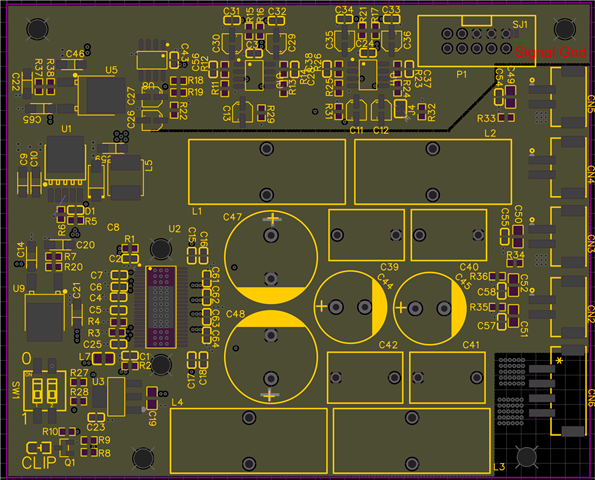
Task: Select the L1 inductor footprint outline
Action: coord(267,172)
